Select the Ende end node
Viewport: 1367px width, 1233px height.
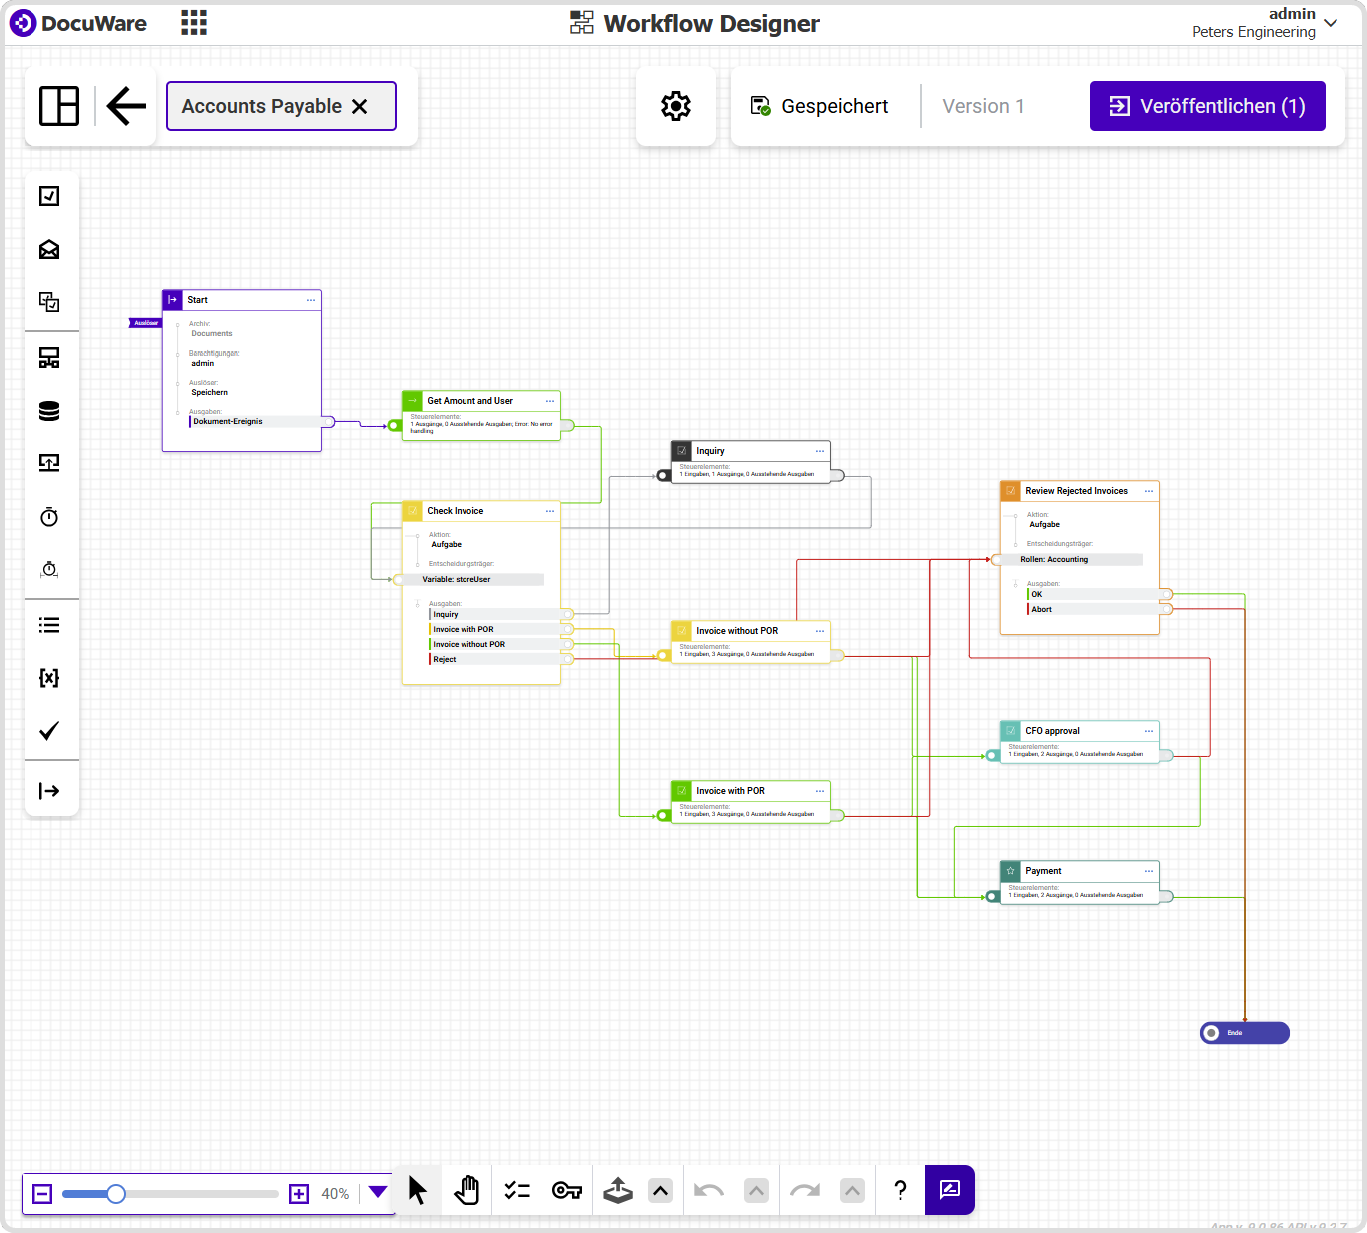coord(1245,1033)
